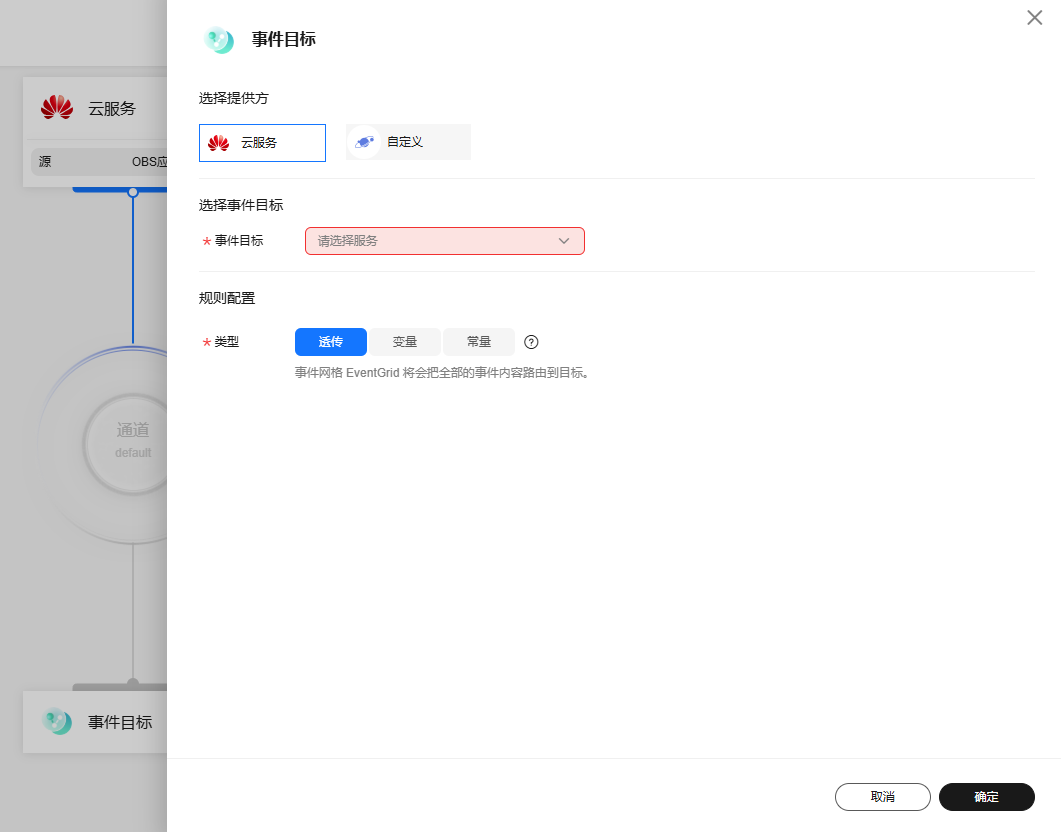Switch rule type to 常量
The image size is (1061, 832).
(479, 341)
